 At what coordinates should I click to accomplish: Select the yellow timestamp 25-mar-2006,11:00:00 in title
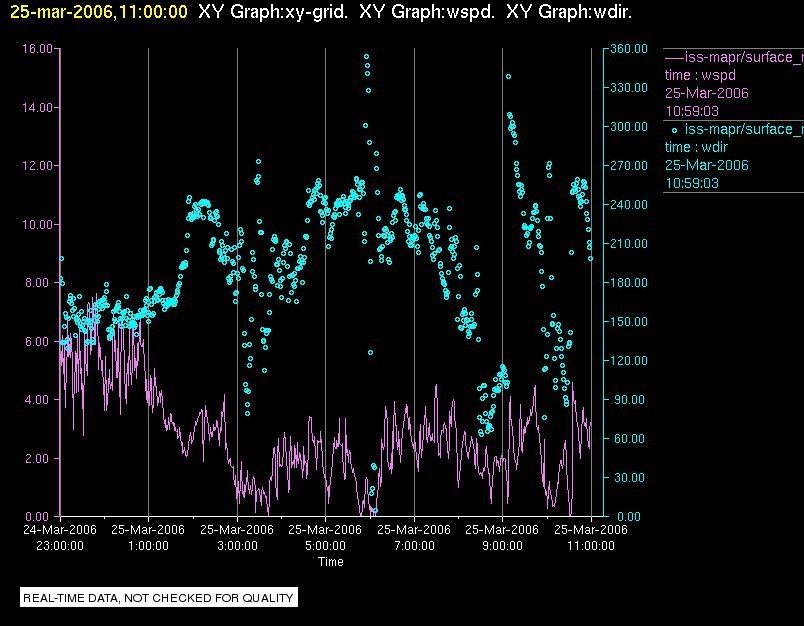tap(98, 12)
